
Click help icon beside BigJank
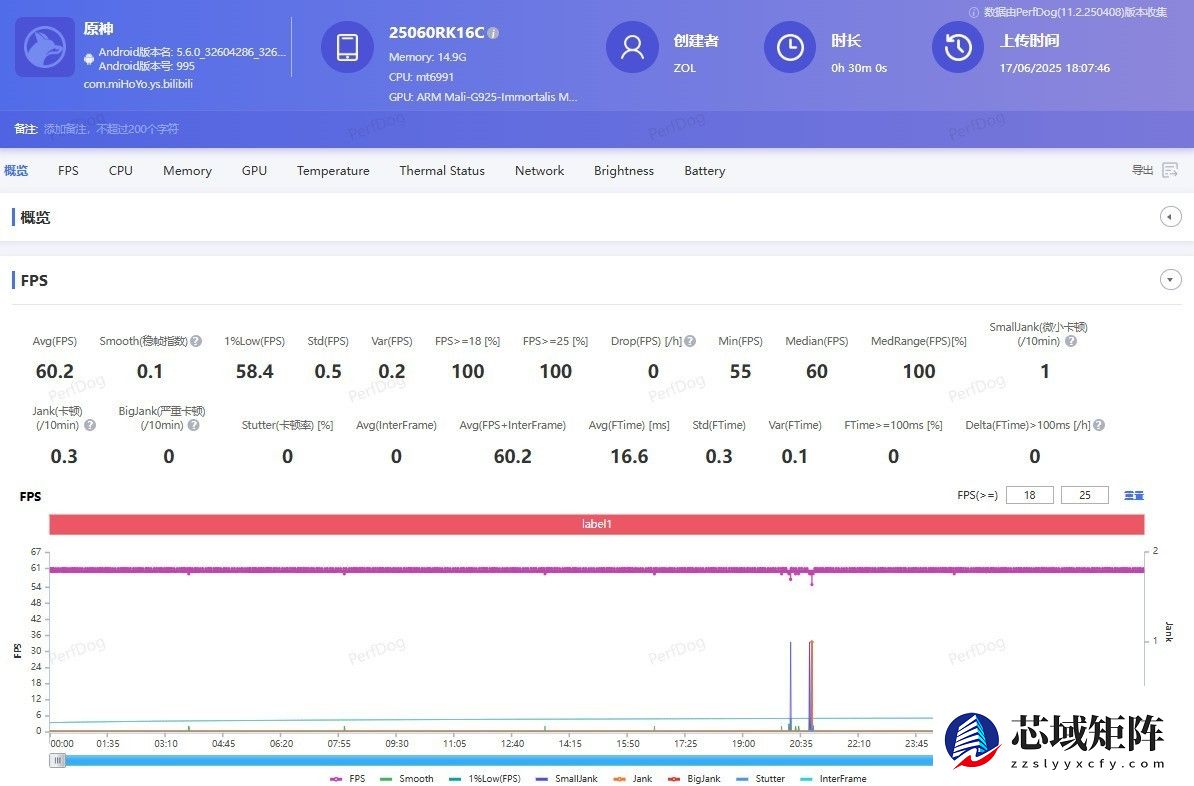pyautogui.click(x=193, y=425)
